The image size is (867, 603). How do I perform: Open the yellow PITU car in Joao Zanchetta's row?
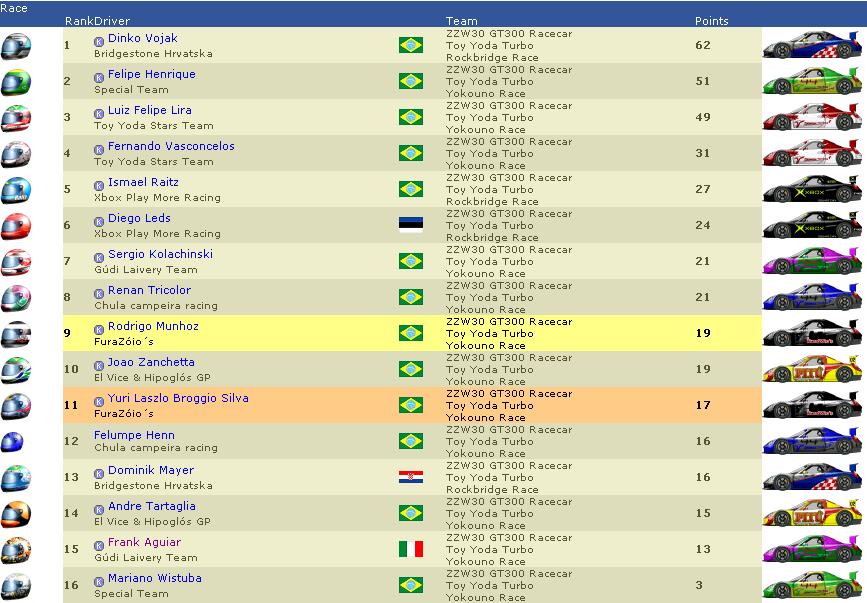812,369
